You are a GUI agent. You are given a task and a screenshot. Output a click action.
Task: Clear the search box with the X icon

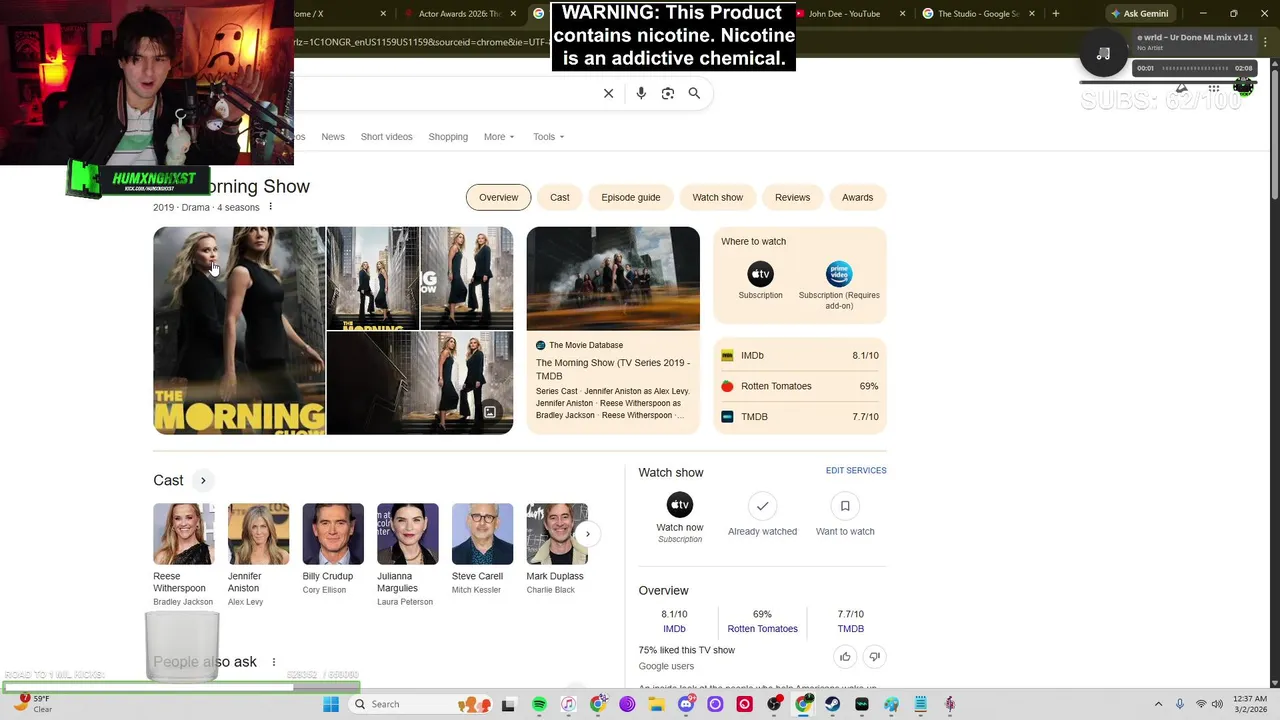click(608, 93)
